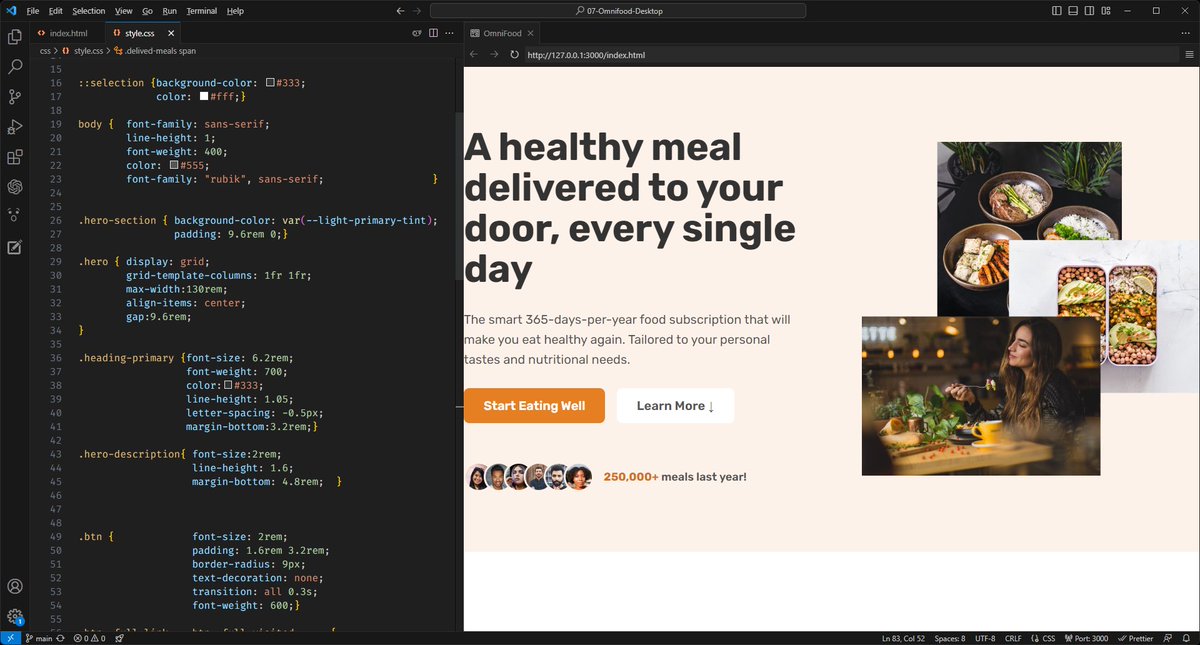Open the Terminal menu
The width and height of the screenshot is (1200, 645).
coord(201,11)
